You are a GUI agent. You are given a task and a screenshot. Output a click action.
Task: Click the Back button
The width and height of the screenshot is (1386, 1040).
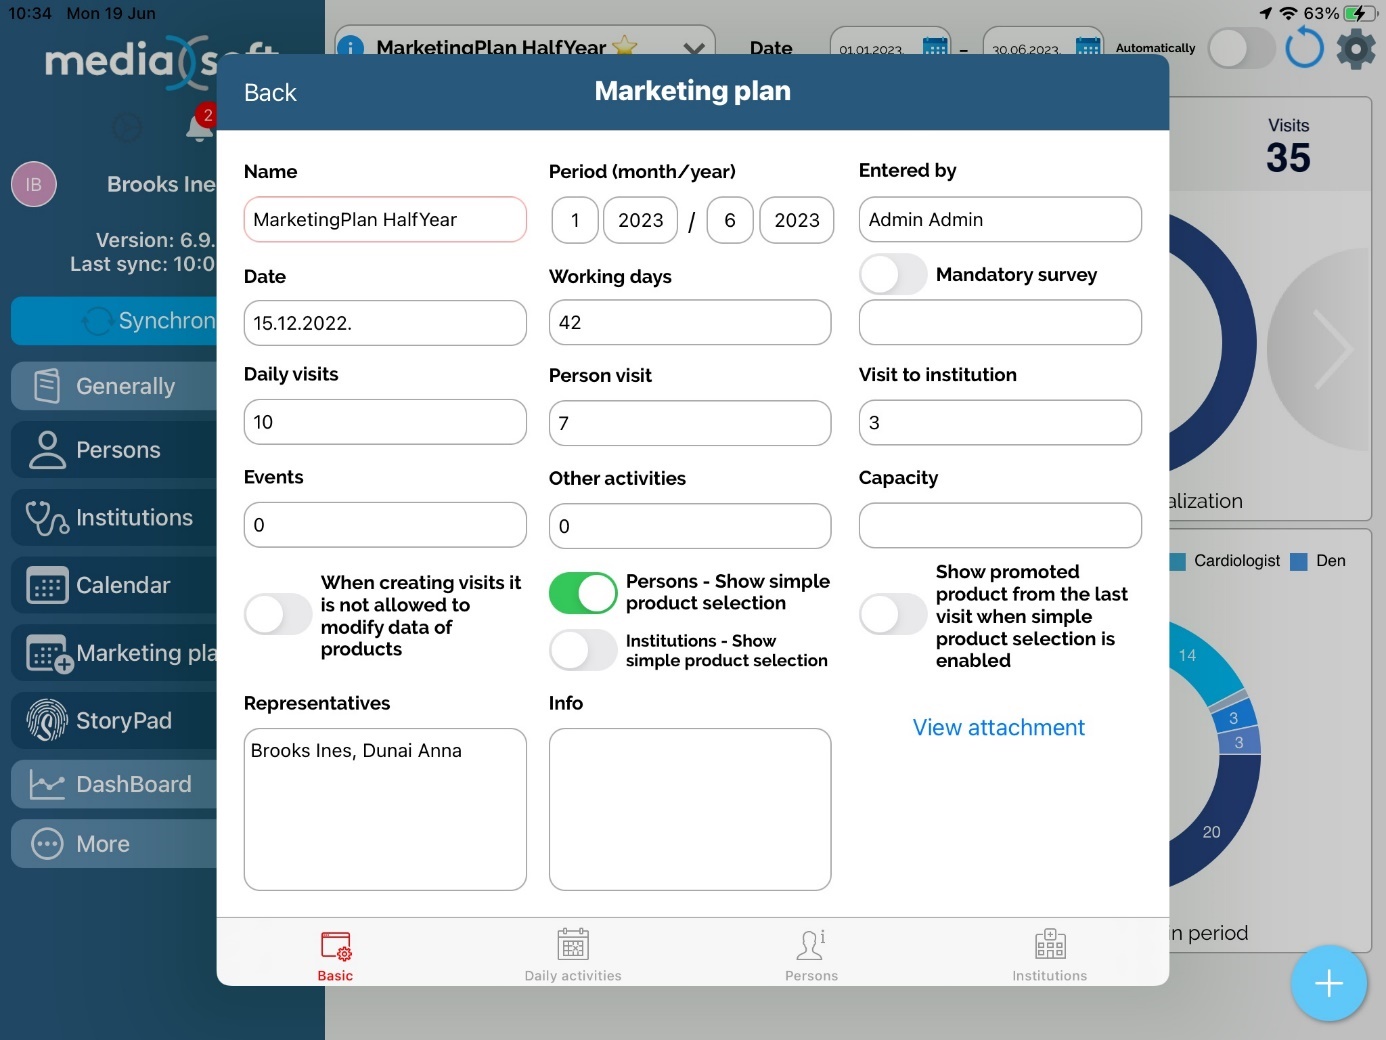tap(270, 93)
